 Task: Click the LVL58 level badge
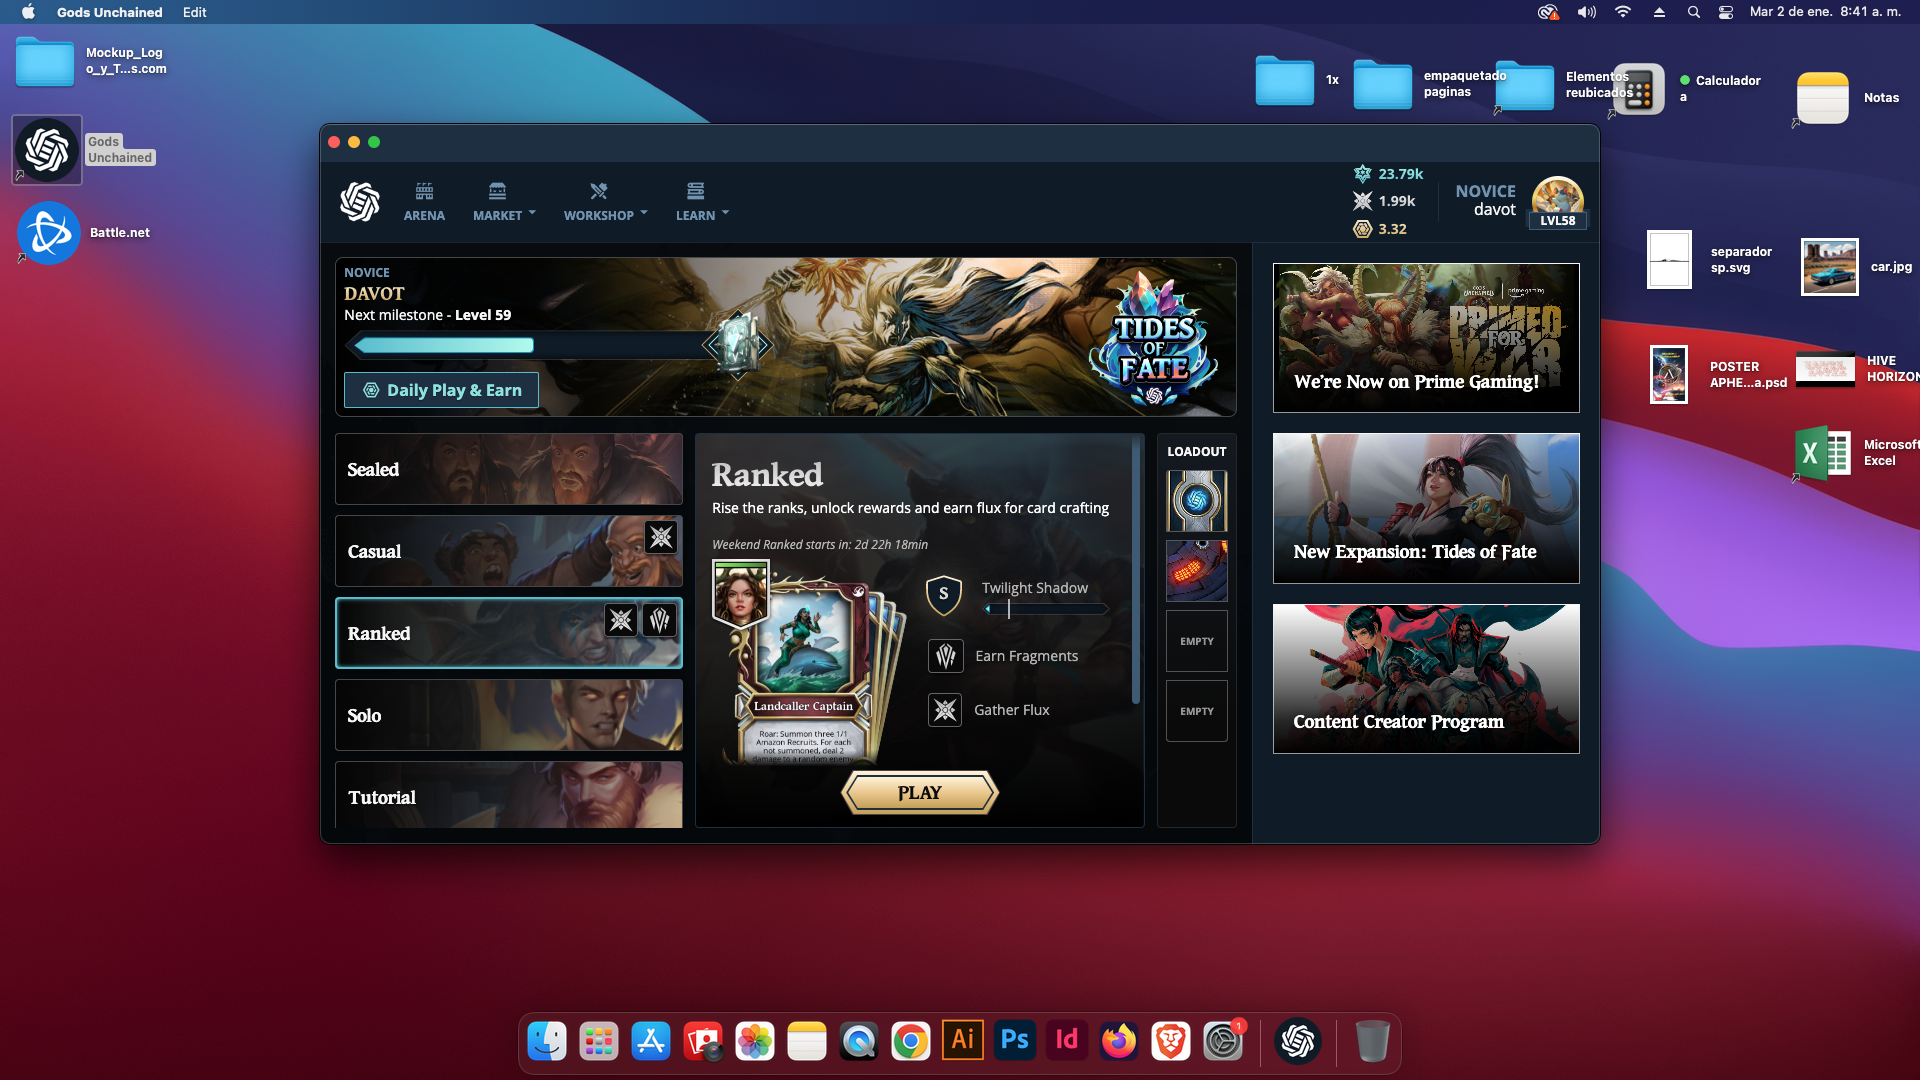[1557, 221]
